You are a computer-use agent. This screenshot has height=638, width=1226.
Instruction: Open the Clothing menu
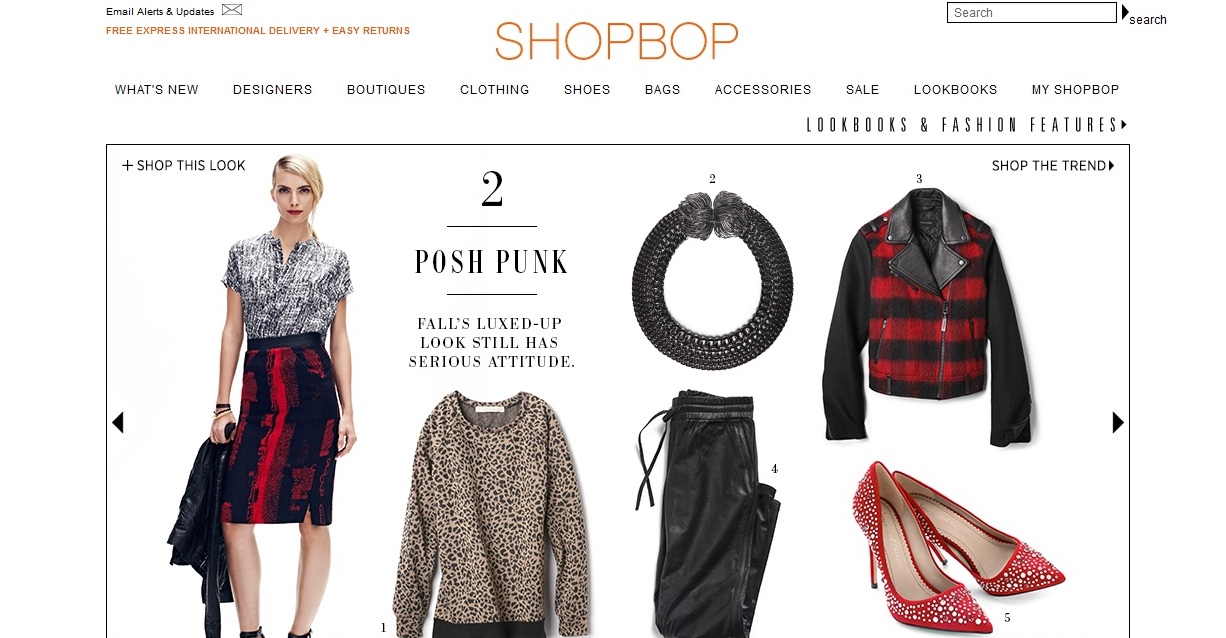(x=495, y=90)
